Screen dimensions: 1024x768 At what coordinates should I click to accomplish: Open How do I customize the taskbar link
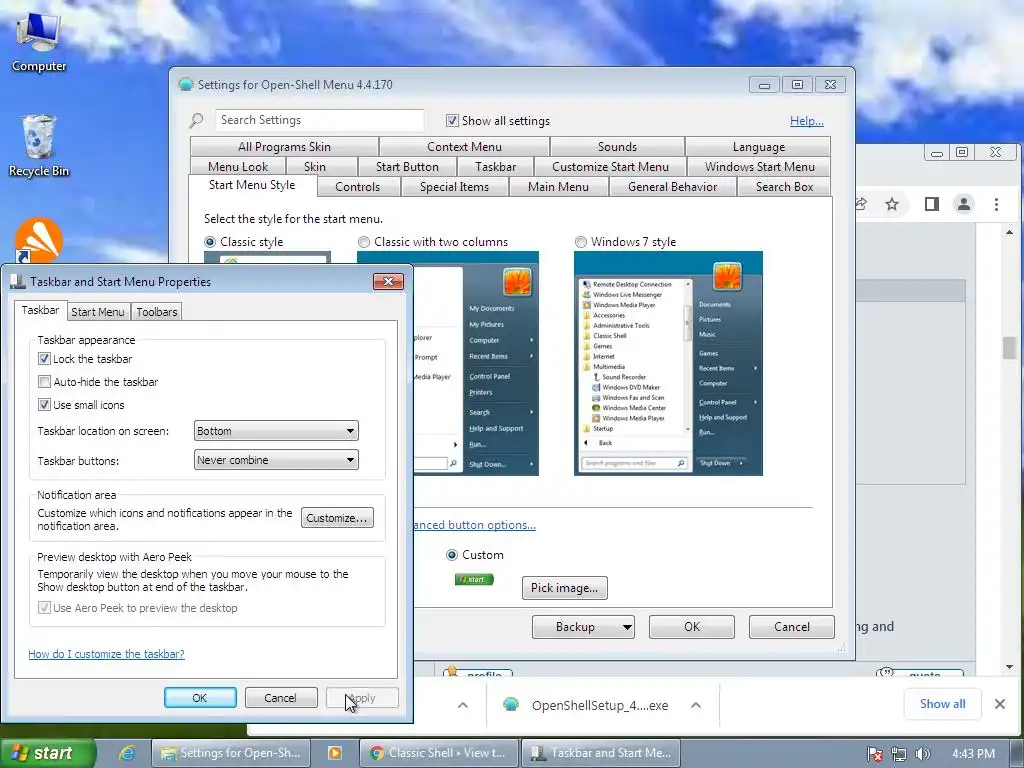106,654
